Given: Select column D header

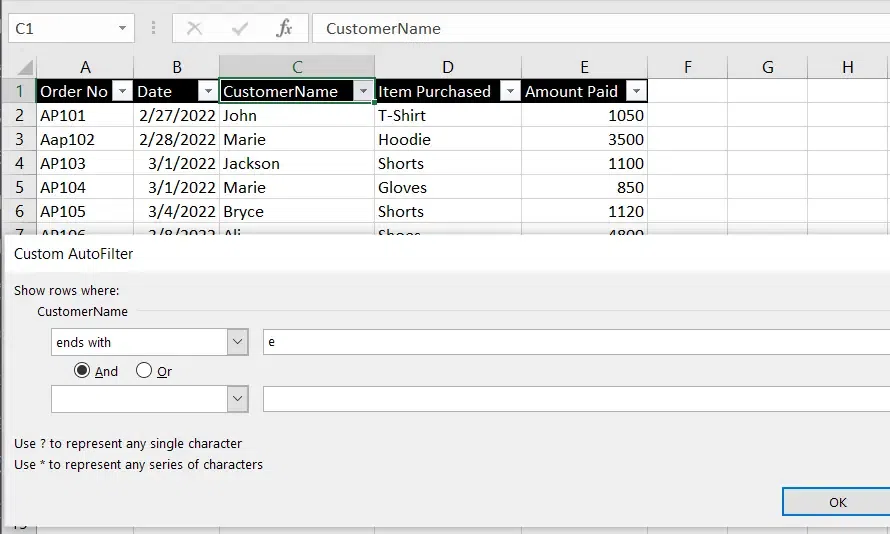Looking at the screenshot, I should pyautogui.click(x=448, y=68).
